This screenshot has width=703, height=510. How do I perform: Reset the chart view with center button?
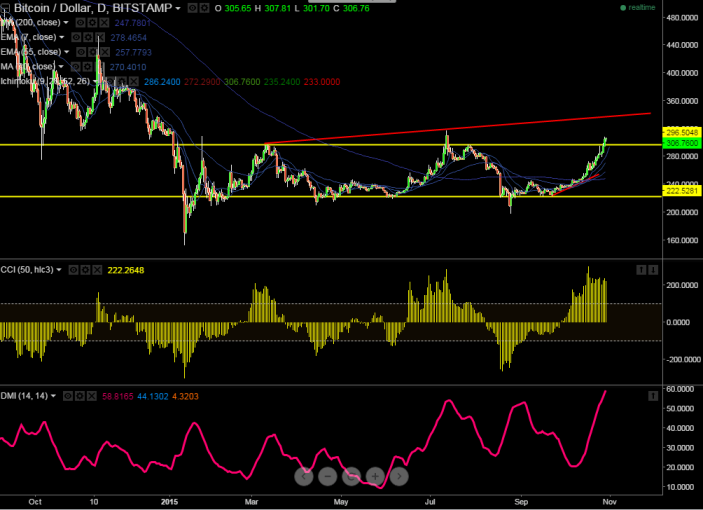click(x=352, y=476)
